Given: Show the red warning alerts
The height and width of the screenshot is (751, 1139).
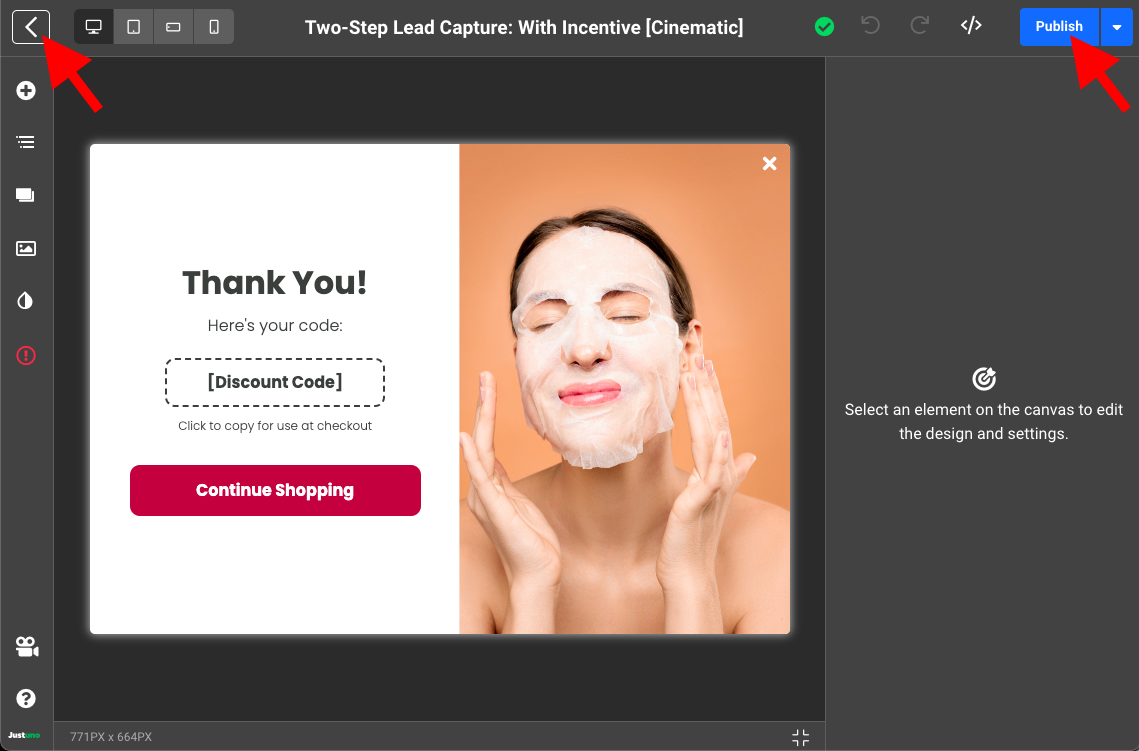Looking at the screenshot, I should pyautogui.click(x=26, y=355).
